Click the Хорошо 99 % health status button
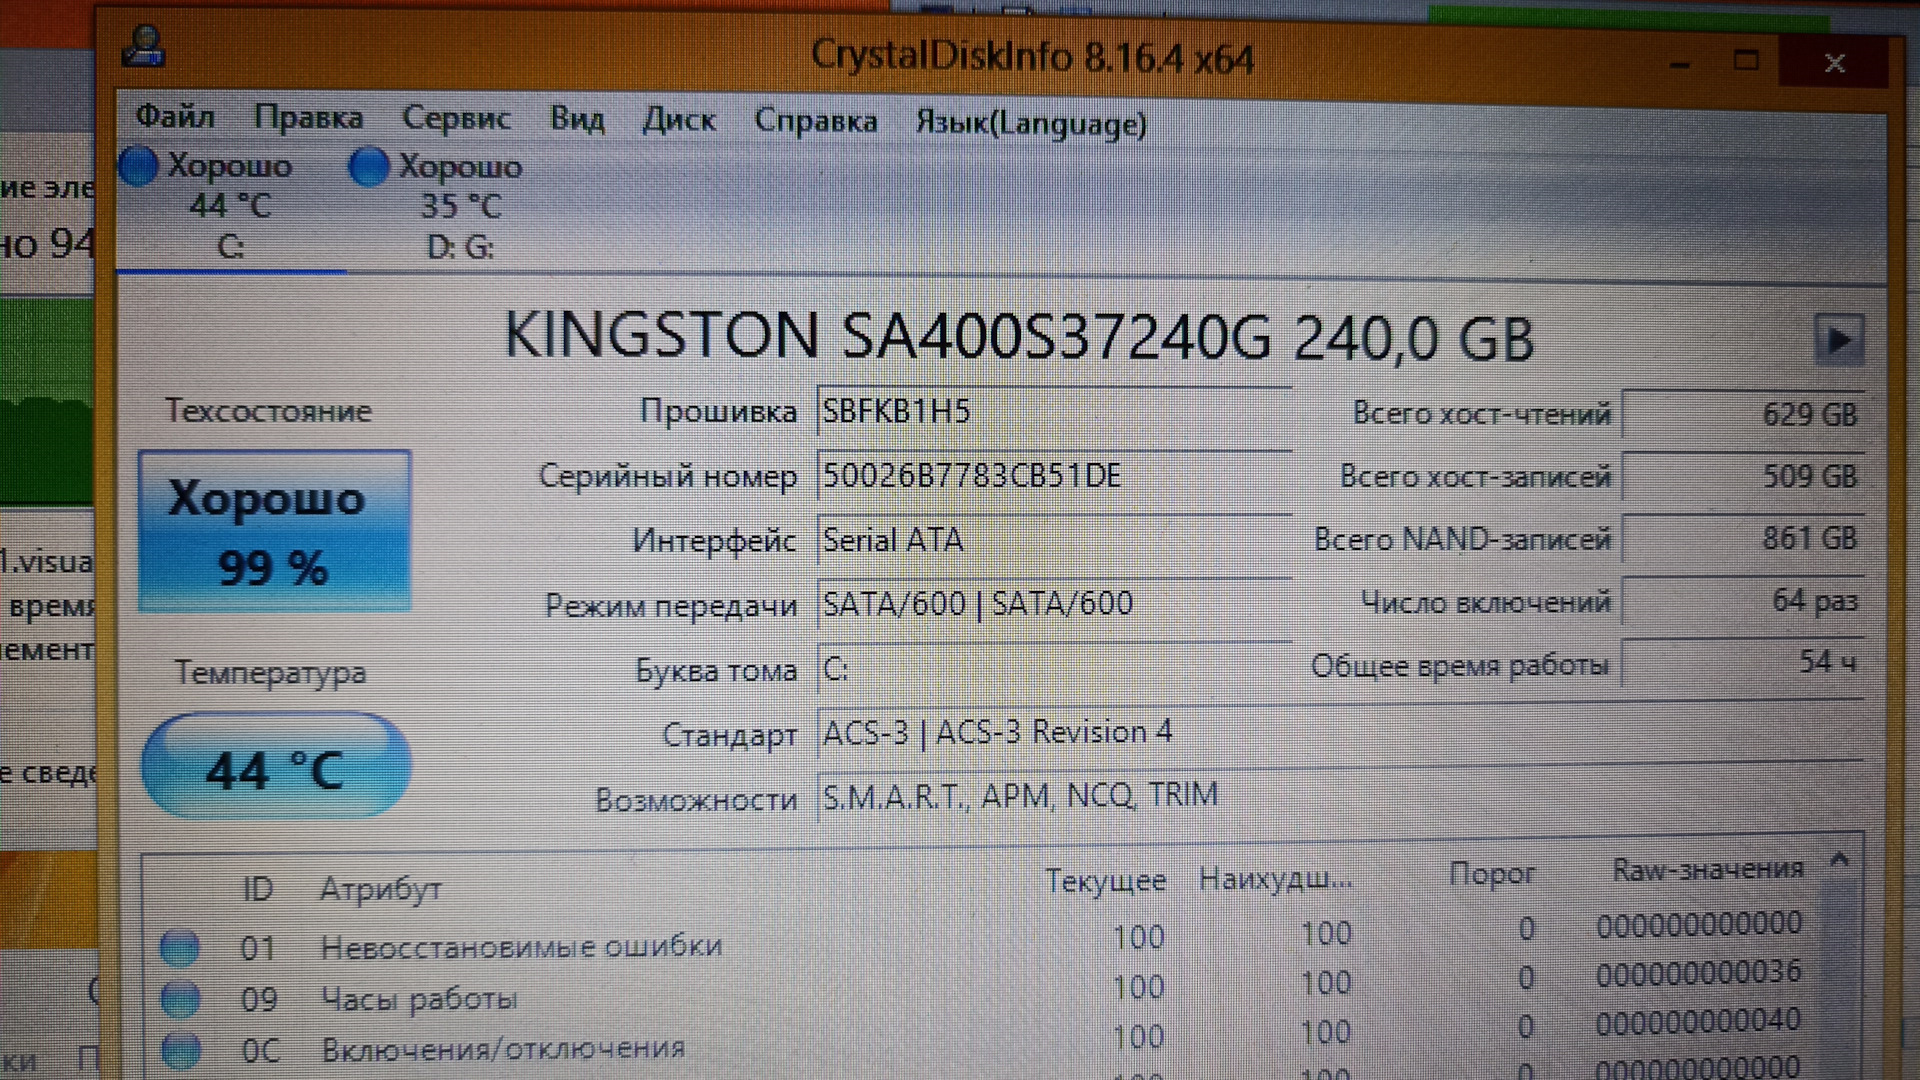This screenshot has width=1920, height=1080. click(274, 531)
